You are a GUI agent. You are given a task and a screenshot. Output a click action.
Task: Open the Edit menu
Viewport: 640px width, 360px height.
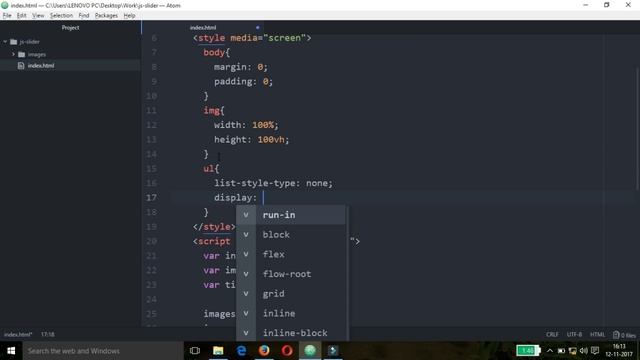pos(21,16)
